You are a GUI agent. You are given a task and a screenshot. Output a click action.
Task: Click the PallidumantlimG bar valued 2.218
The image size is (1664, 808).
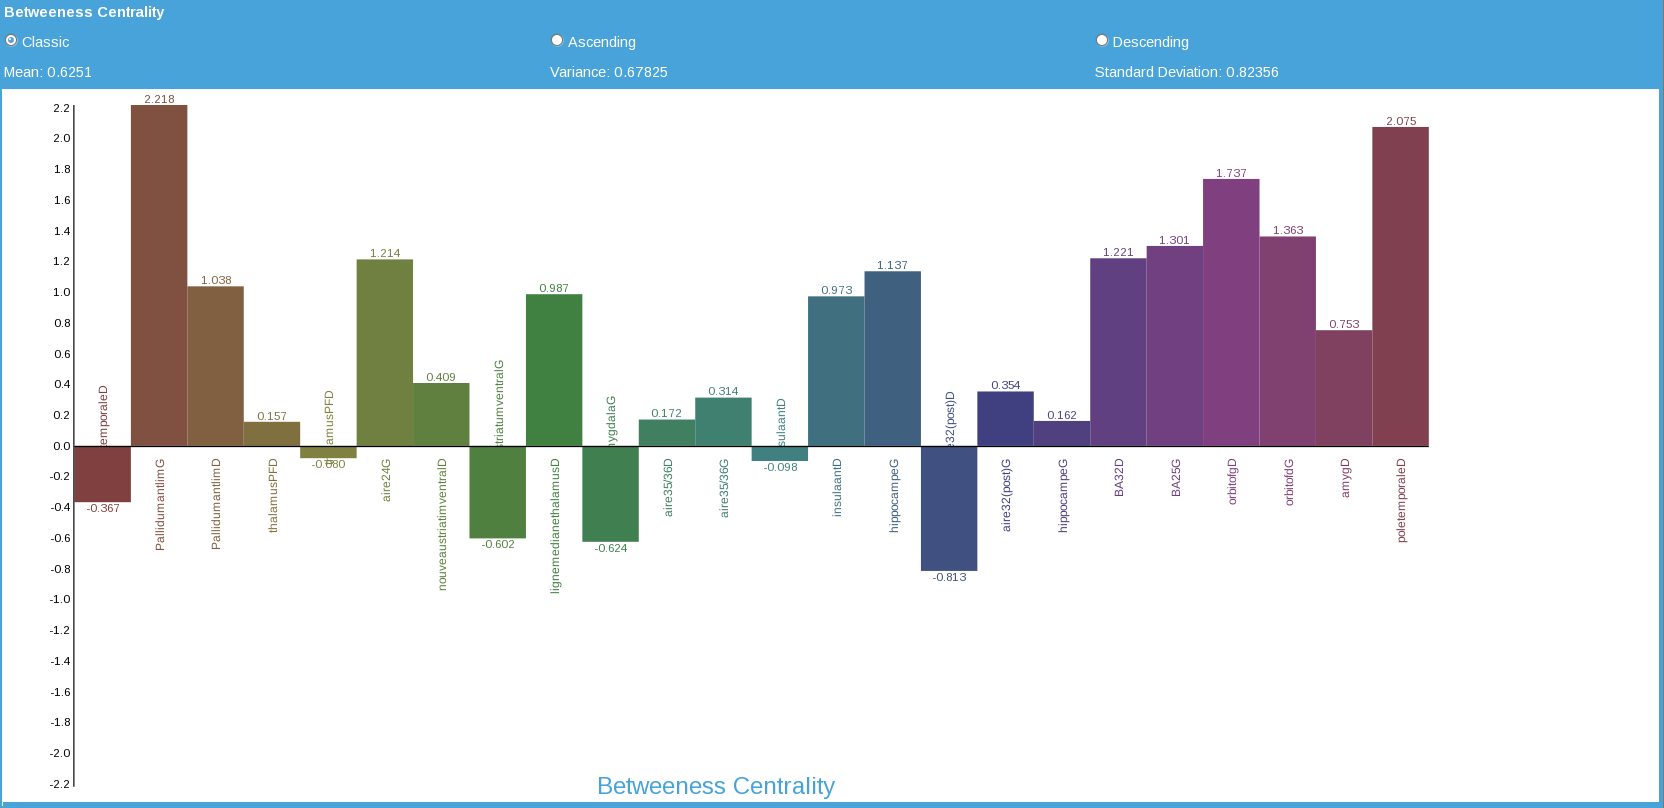pos(159,275)
